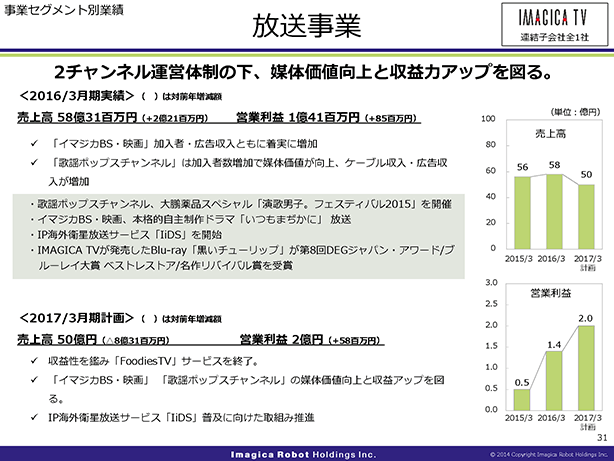Click the 営業利益 chart title
Image resolution: width=614 pixels, height=461 pixels.
(x=551, y=293)
